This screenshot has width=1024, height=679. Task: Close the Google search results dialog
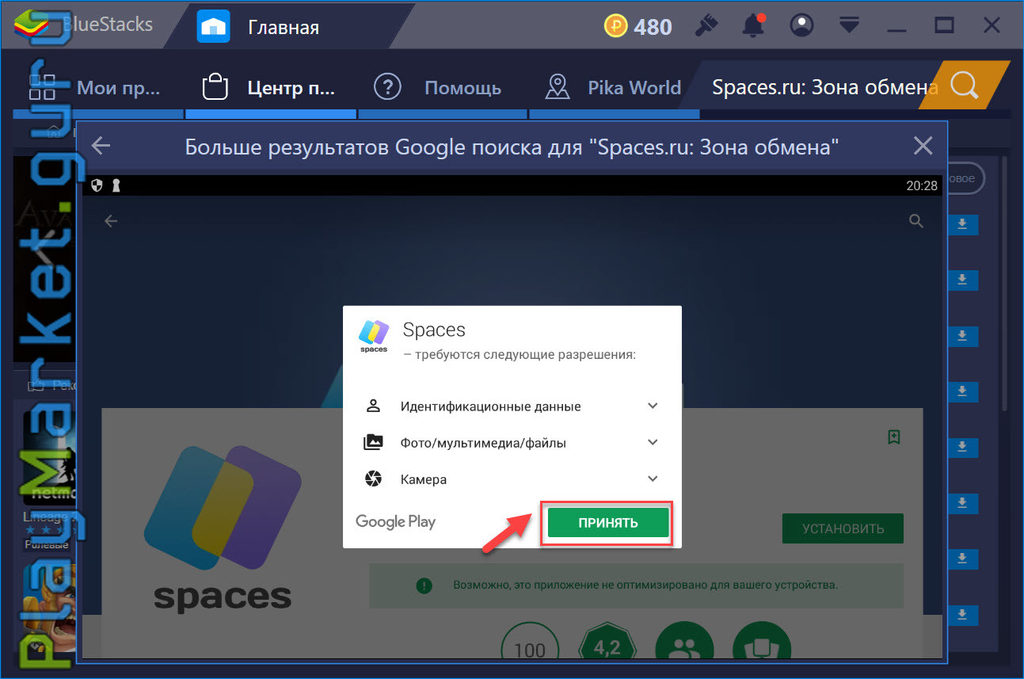[x=923, y=146]
